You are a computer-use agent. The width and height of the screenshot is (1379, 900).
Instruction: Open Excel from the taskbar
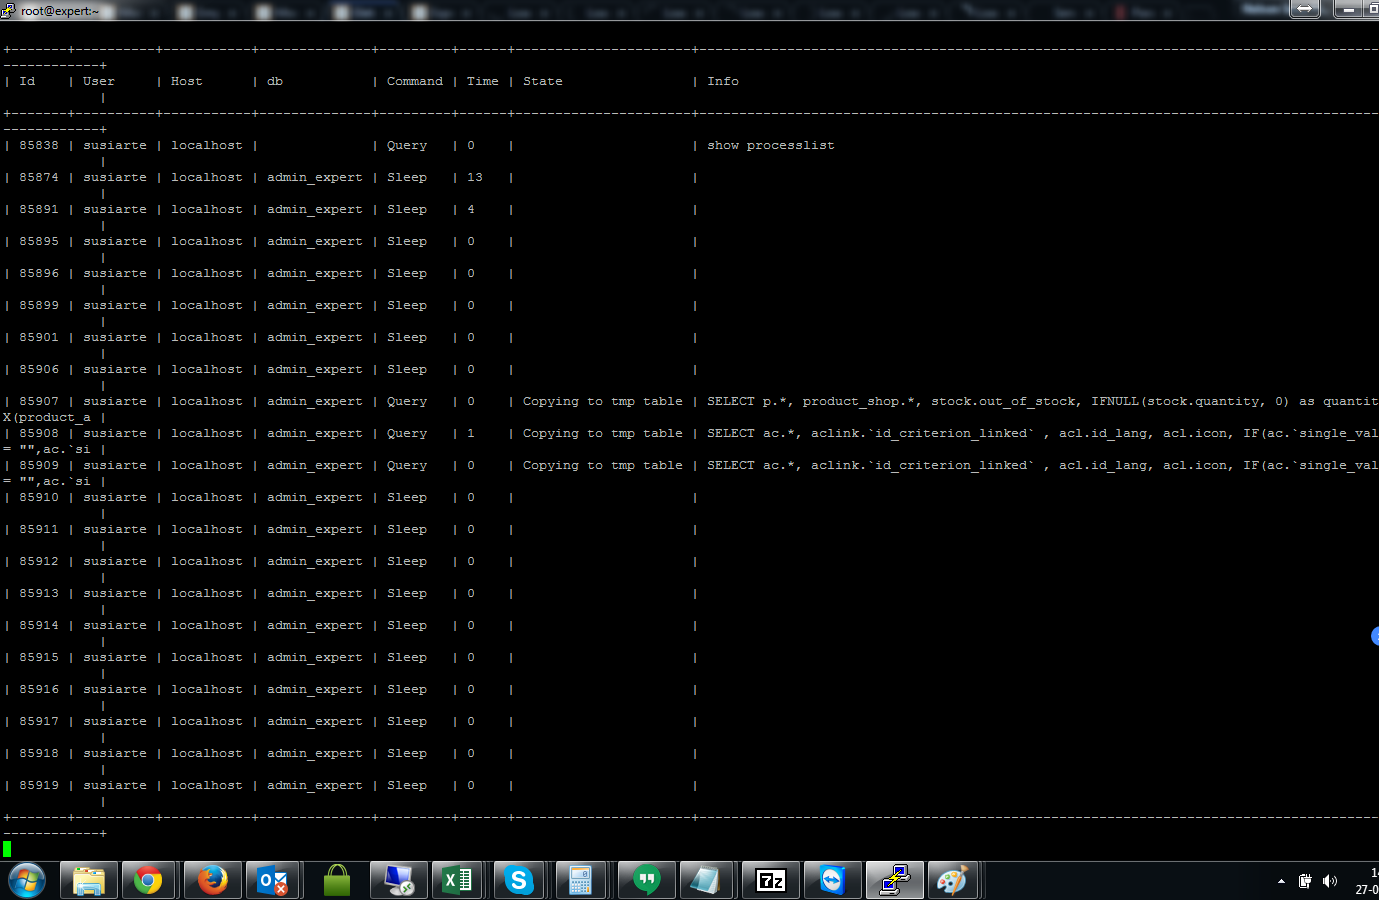coord(458,881)
